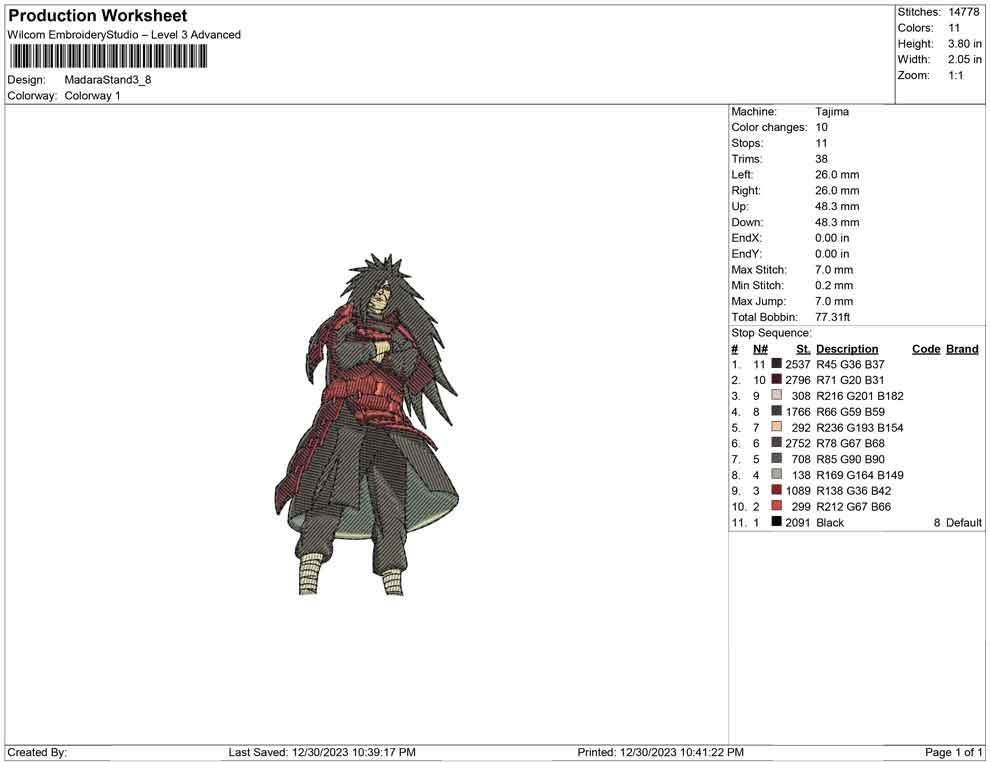
Task: Click 'R138 G36 B42' description text
Action: (854, 491)
